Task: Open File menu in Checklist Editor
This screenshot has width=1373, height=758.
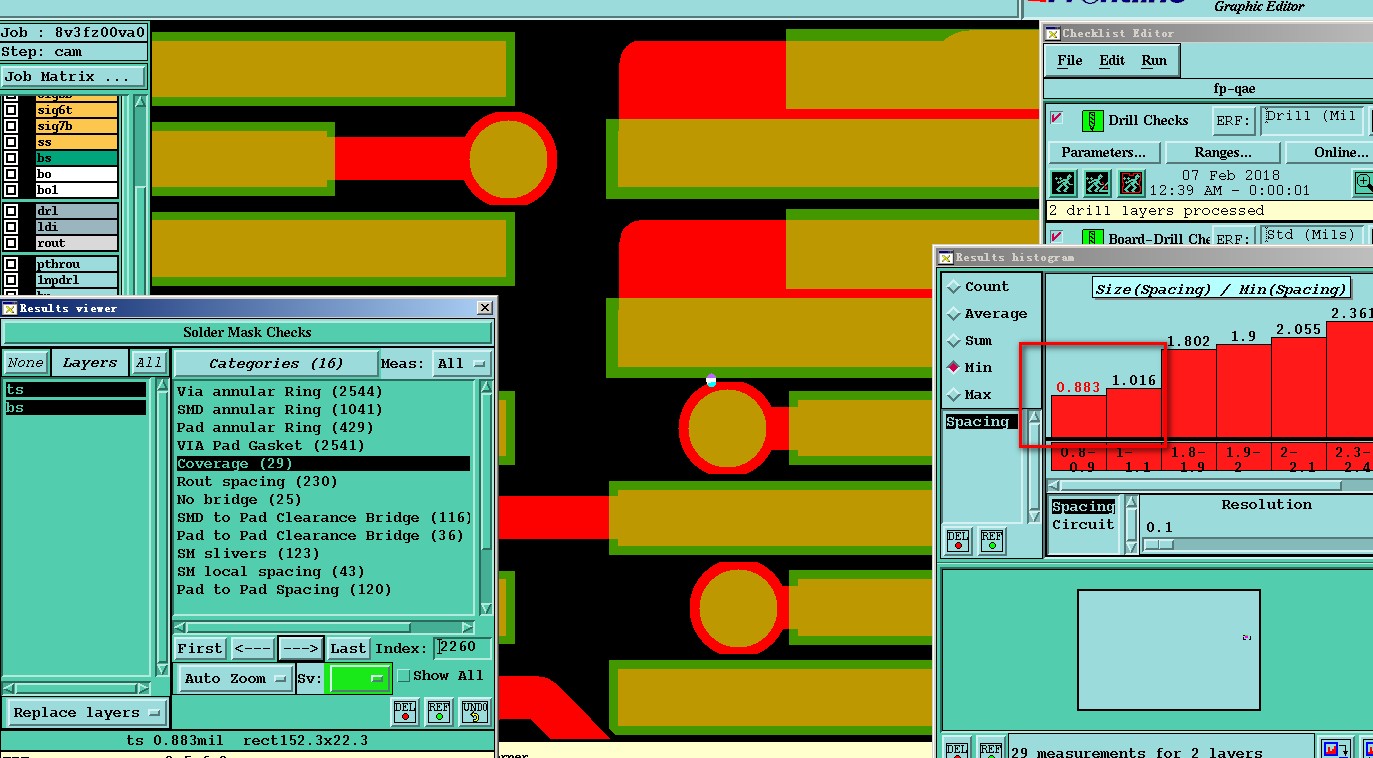Action: pyautogui.click(x=1070, y=60)
